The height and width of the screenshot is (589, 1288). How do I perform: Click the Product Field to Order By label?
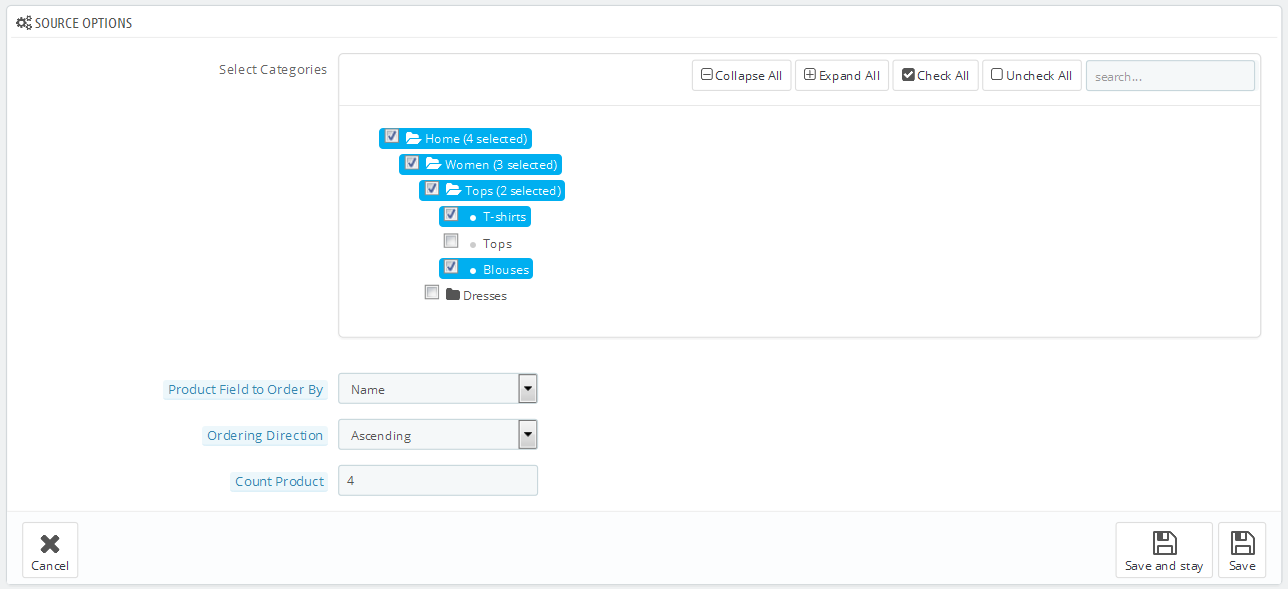pos(245,390)
